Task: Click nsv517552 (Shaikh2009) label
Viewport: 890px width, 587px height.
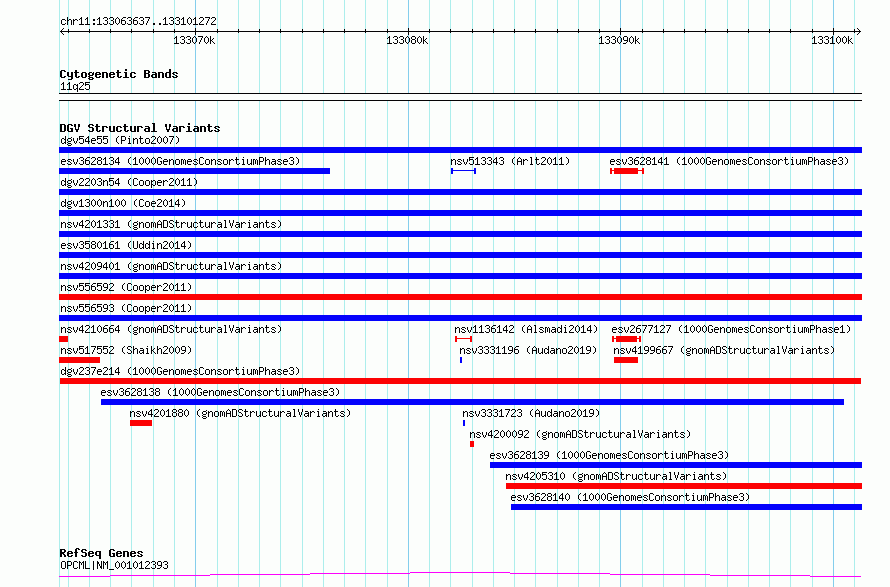Action: pyautogui.click(x=126, y=350)
